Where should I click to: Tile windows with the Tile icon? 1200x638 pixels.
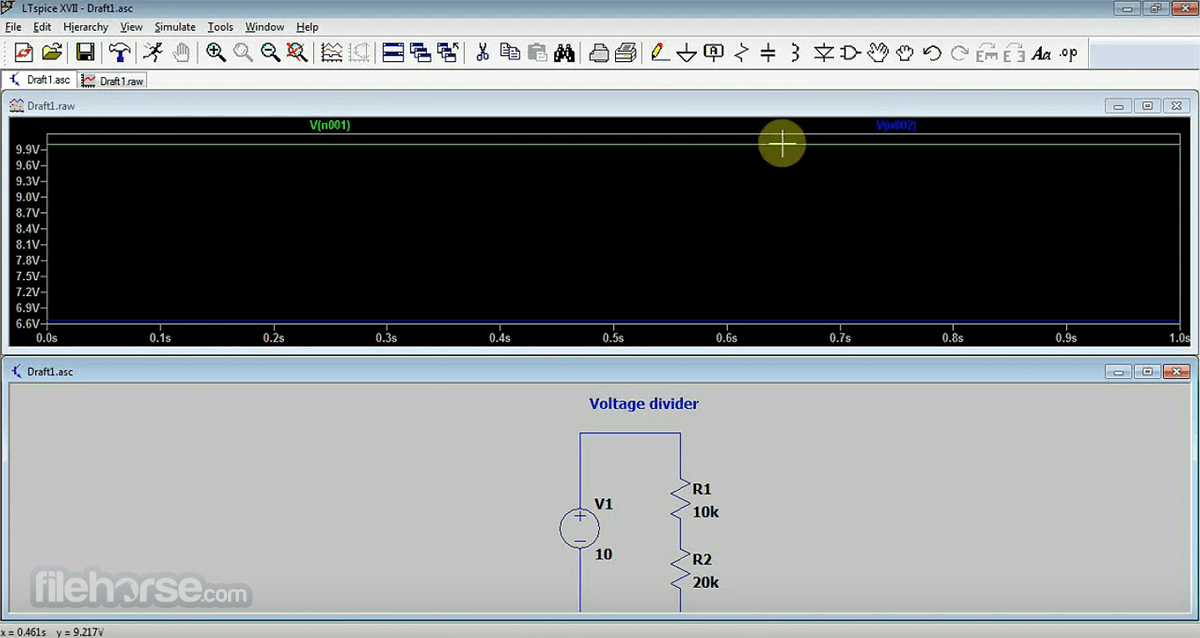pos(394,53)
